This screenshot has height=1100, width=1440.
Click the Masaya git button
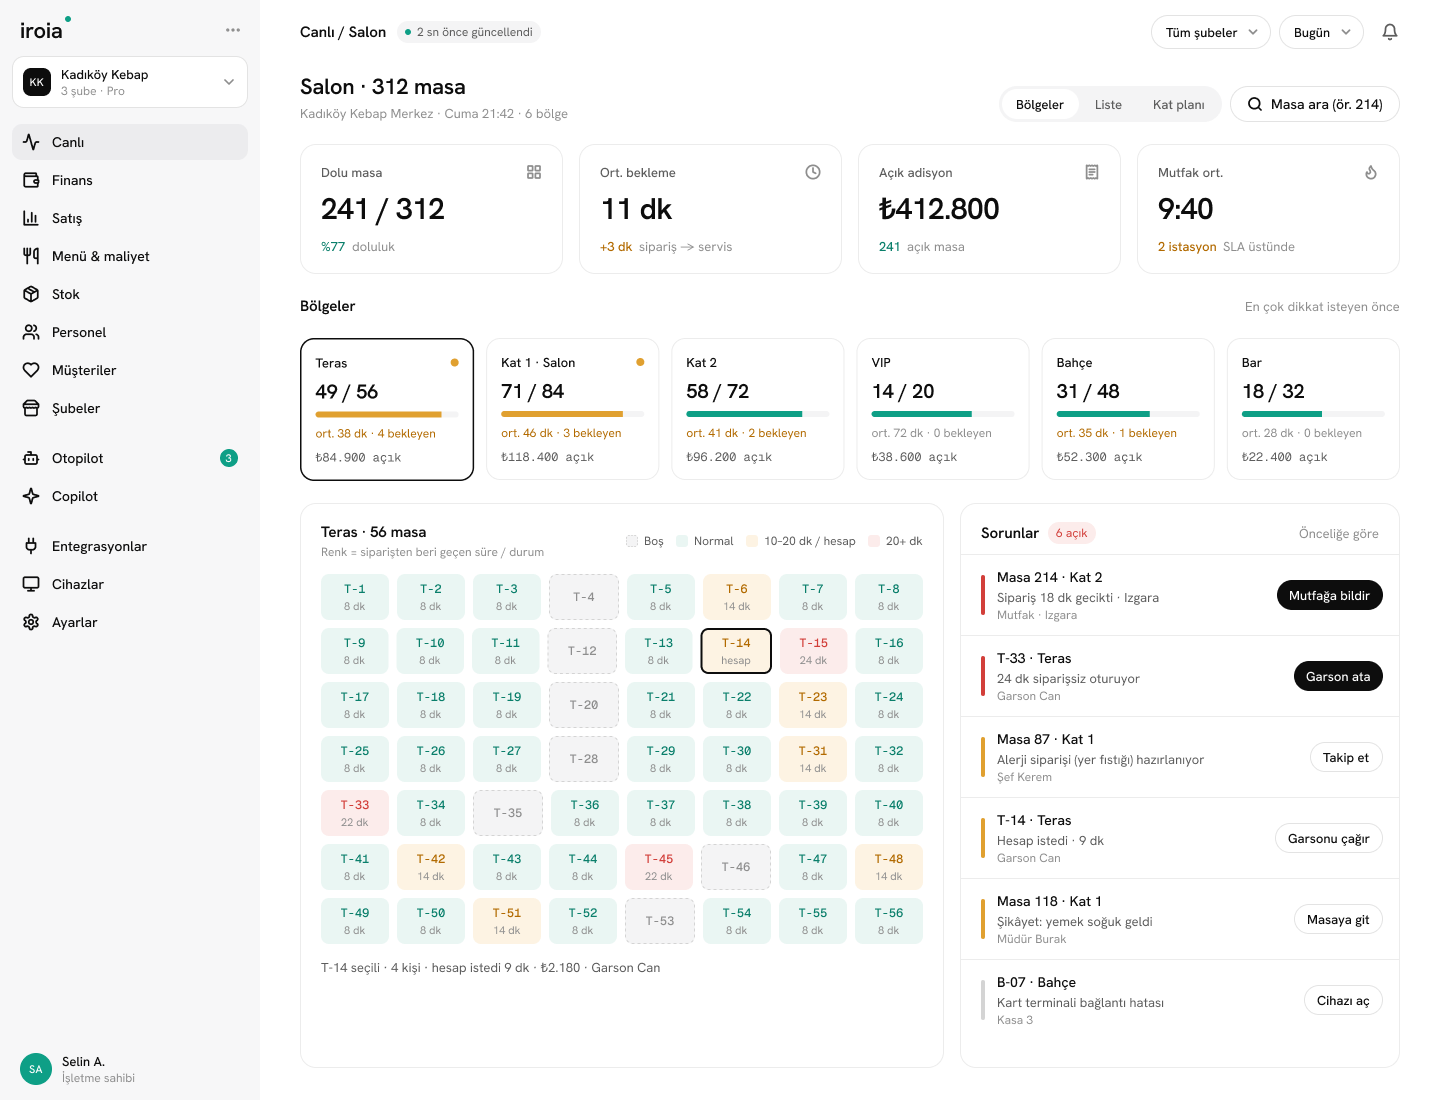[1338, 919]
